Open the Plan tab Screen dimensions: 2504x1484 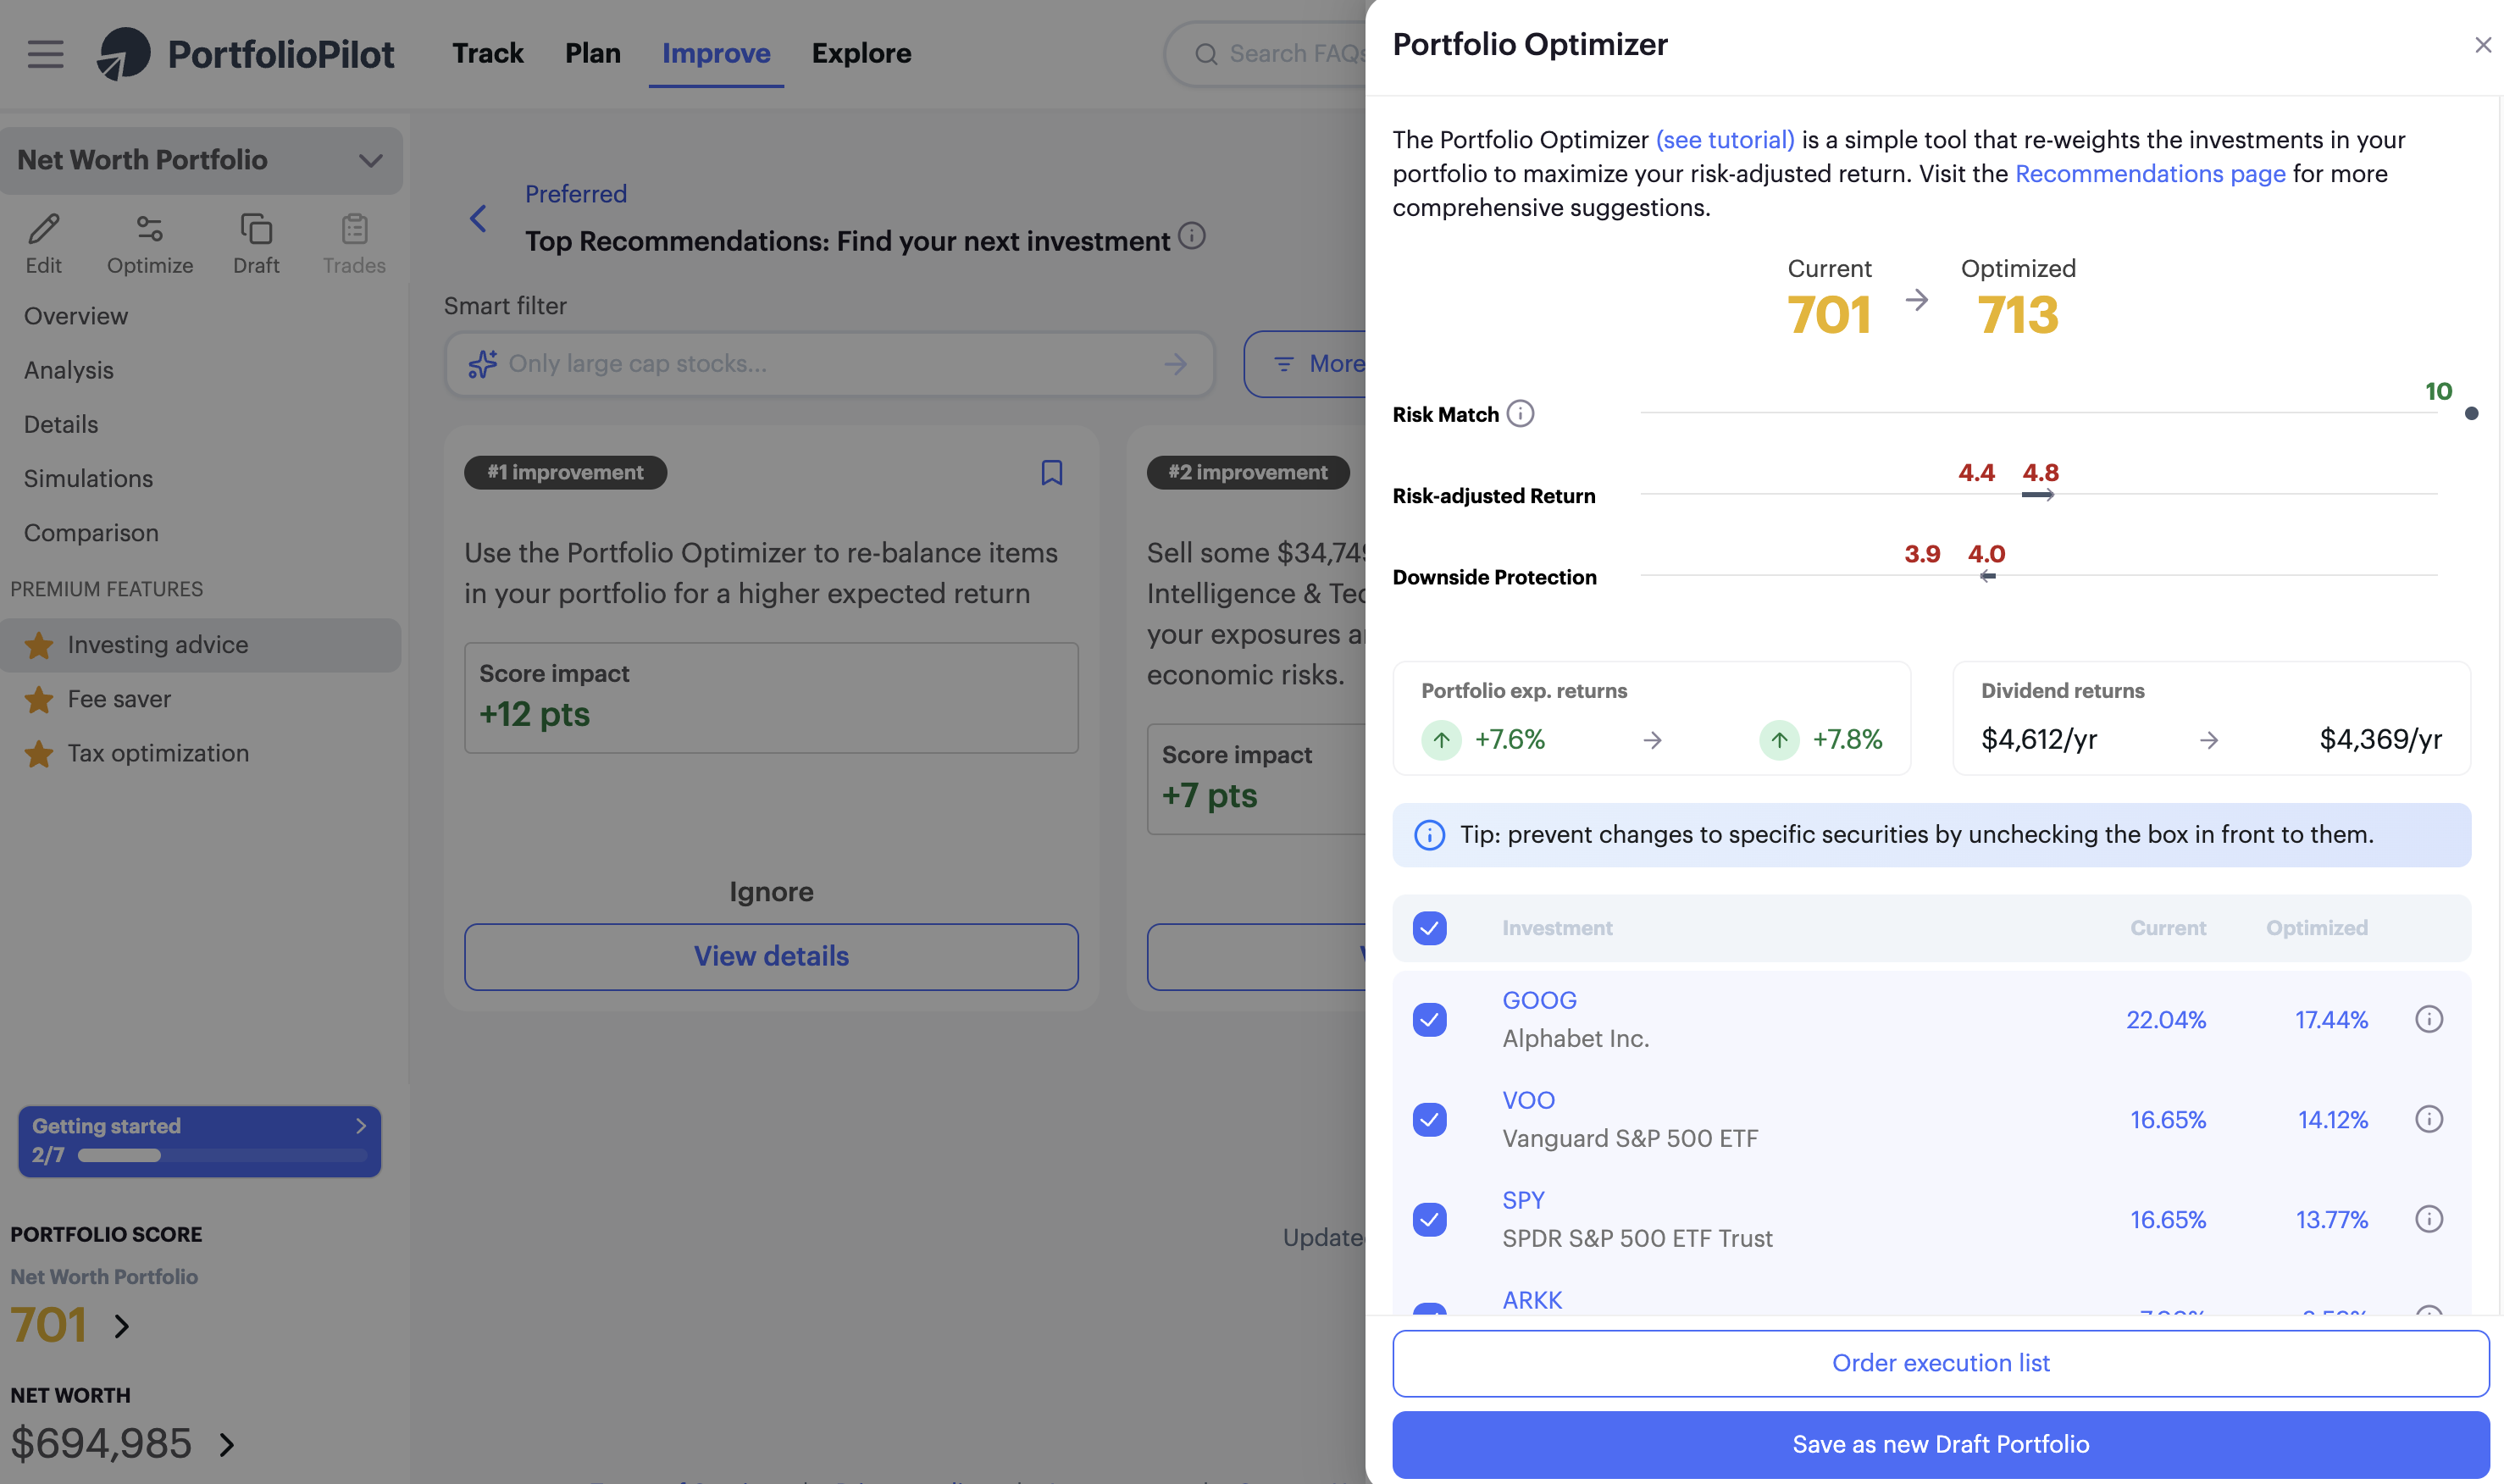[x=592, y=53]
